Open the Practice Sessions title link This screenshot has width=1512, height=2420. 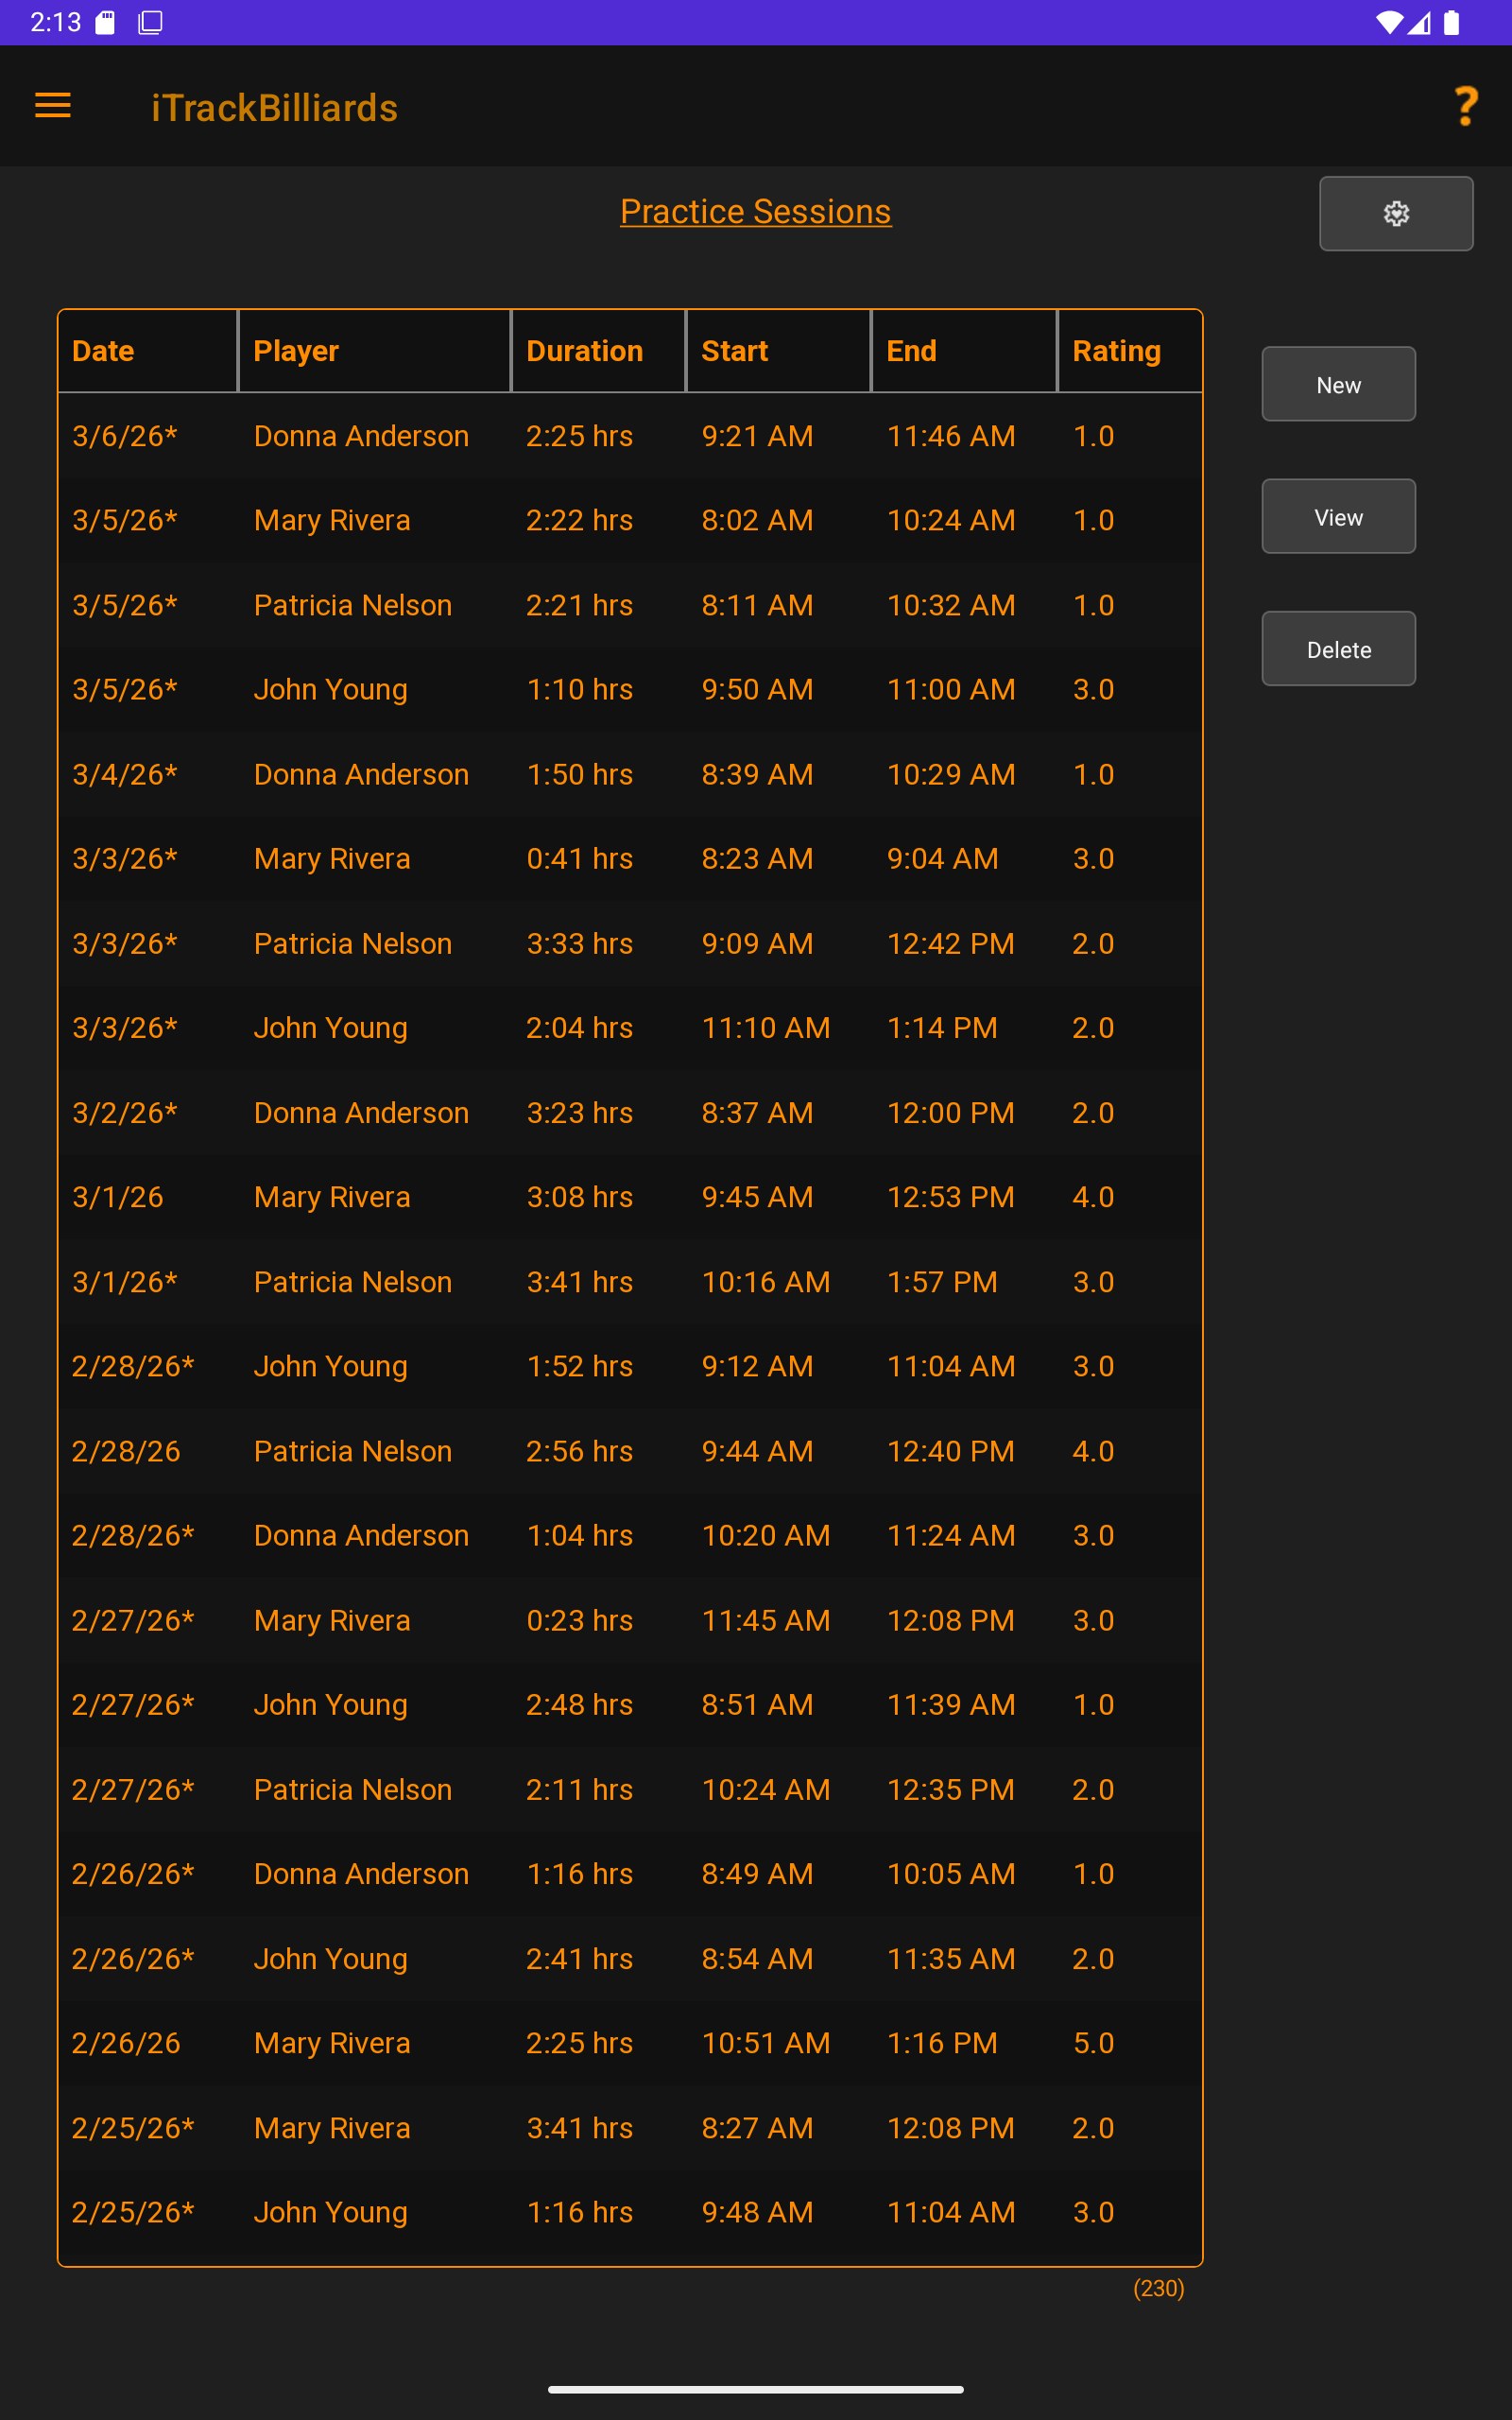(x=755, y=211)
